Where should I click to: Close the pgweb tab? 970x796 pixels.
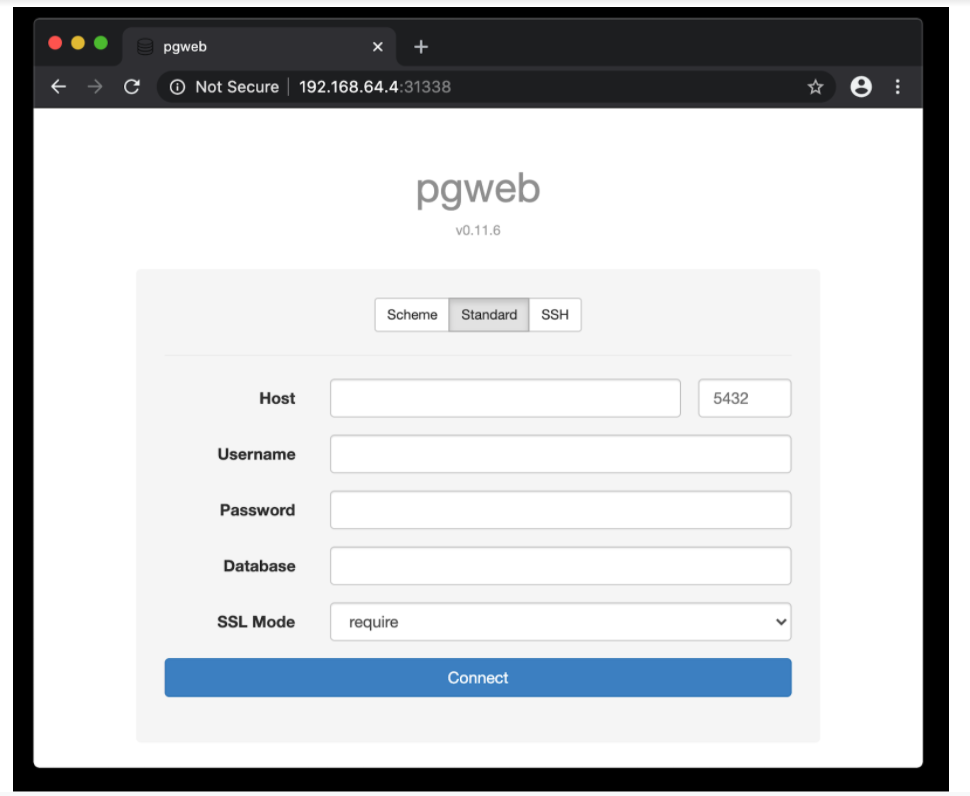pos(377,46)
